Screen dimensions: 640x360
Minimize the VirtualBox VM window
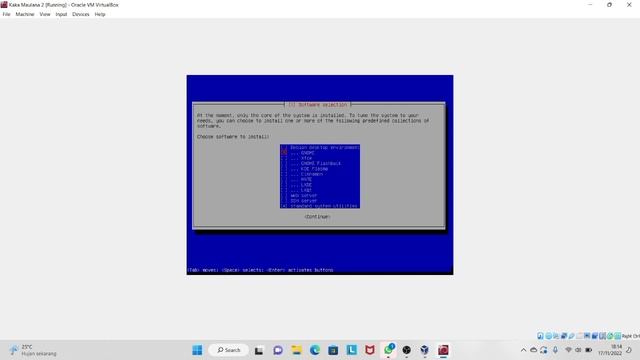[590, 5]
